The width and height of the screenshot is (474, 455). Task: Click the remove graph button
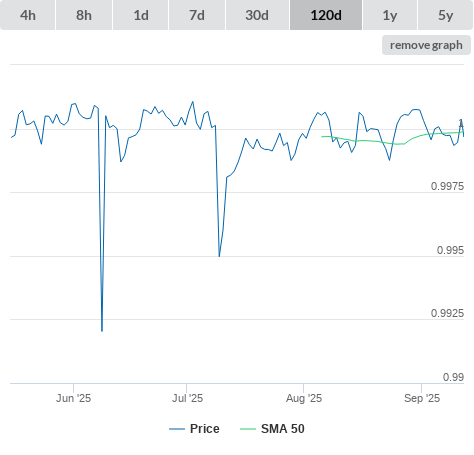tap(426, 45)
